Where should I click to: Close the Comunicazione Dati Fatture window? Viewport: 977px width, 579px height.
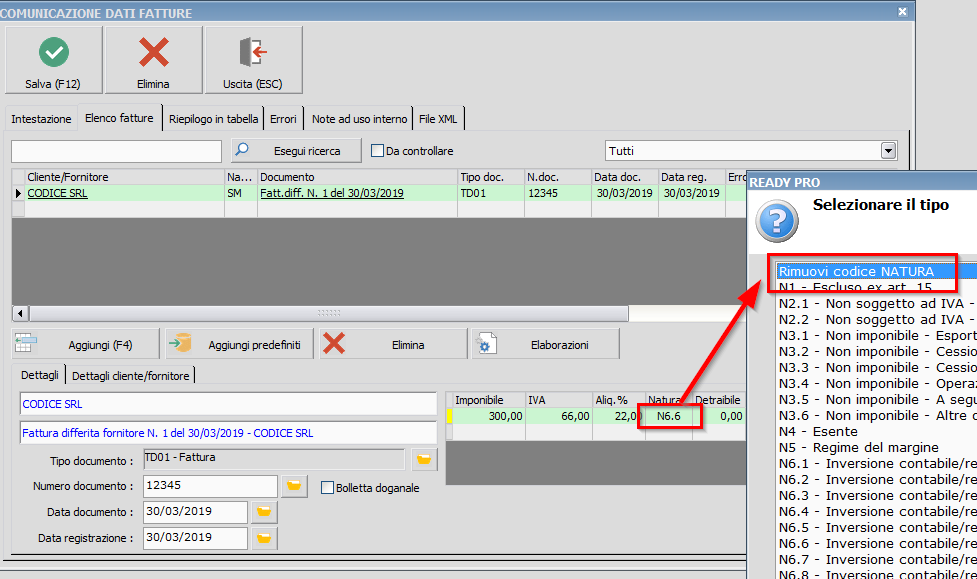click(902, 12)
